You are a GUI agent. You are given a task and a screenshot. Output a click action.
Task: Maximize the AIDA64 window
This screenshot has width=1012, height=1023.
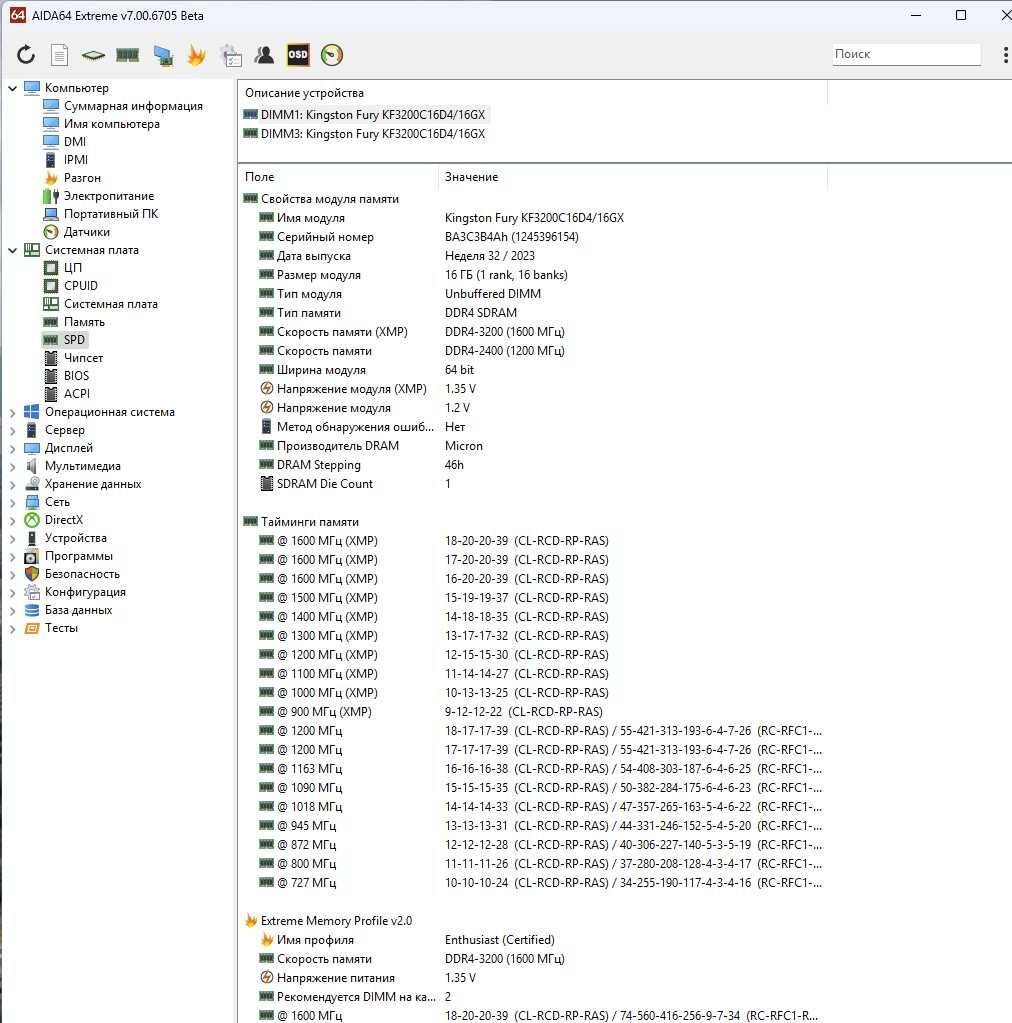coord(960,15)
